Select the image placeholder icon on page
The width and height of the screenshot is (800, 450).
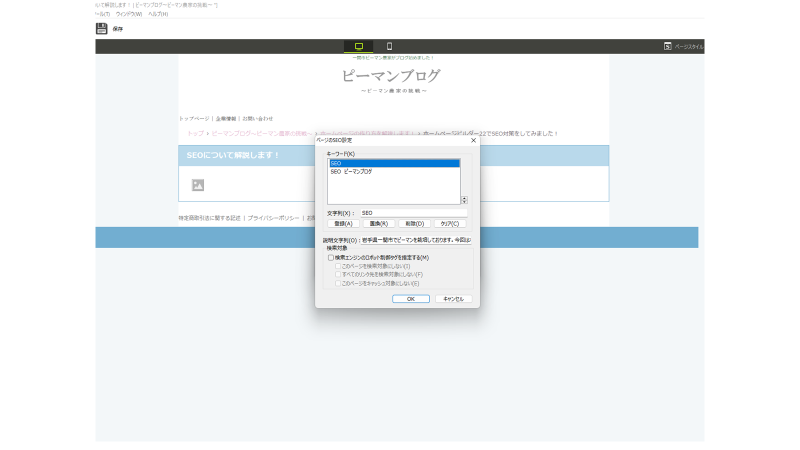pos(198,185)
